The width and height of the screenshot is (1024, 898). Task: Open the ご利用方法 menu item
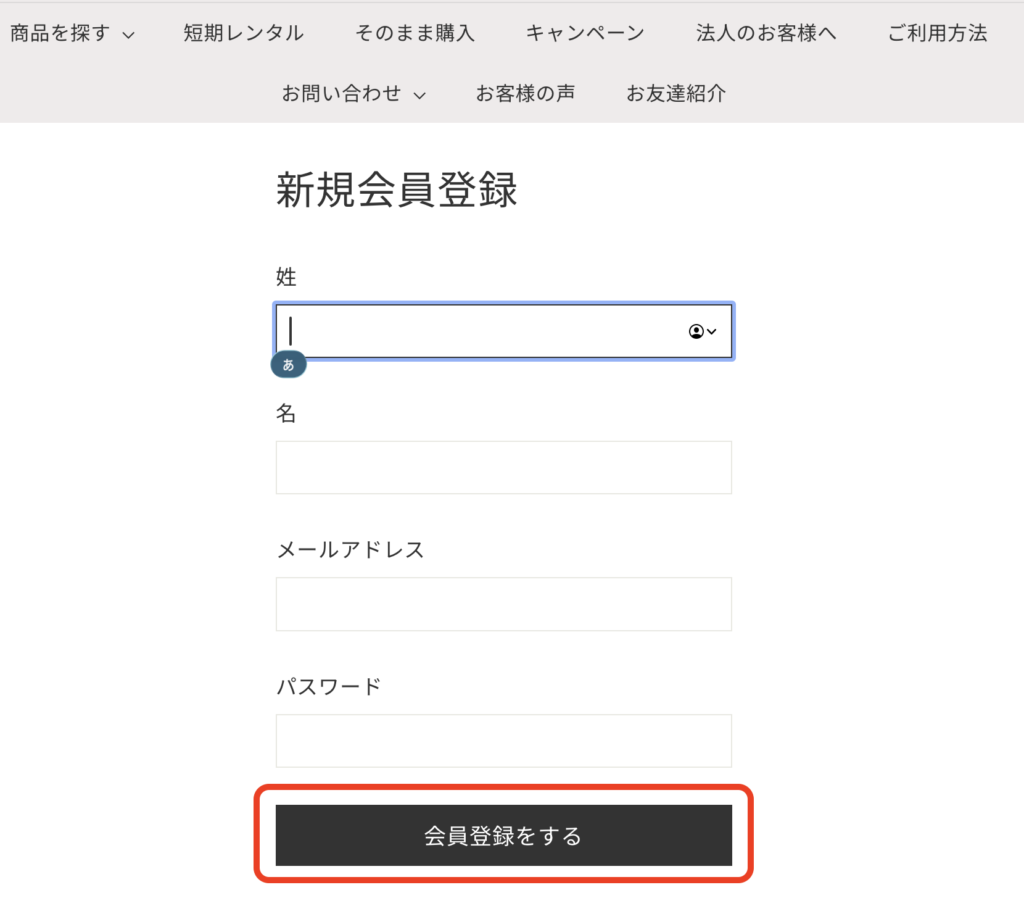(937, 33)
